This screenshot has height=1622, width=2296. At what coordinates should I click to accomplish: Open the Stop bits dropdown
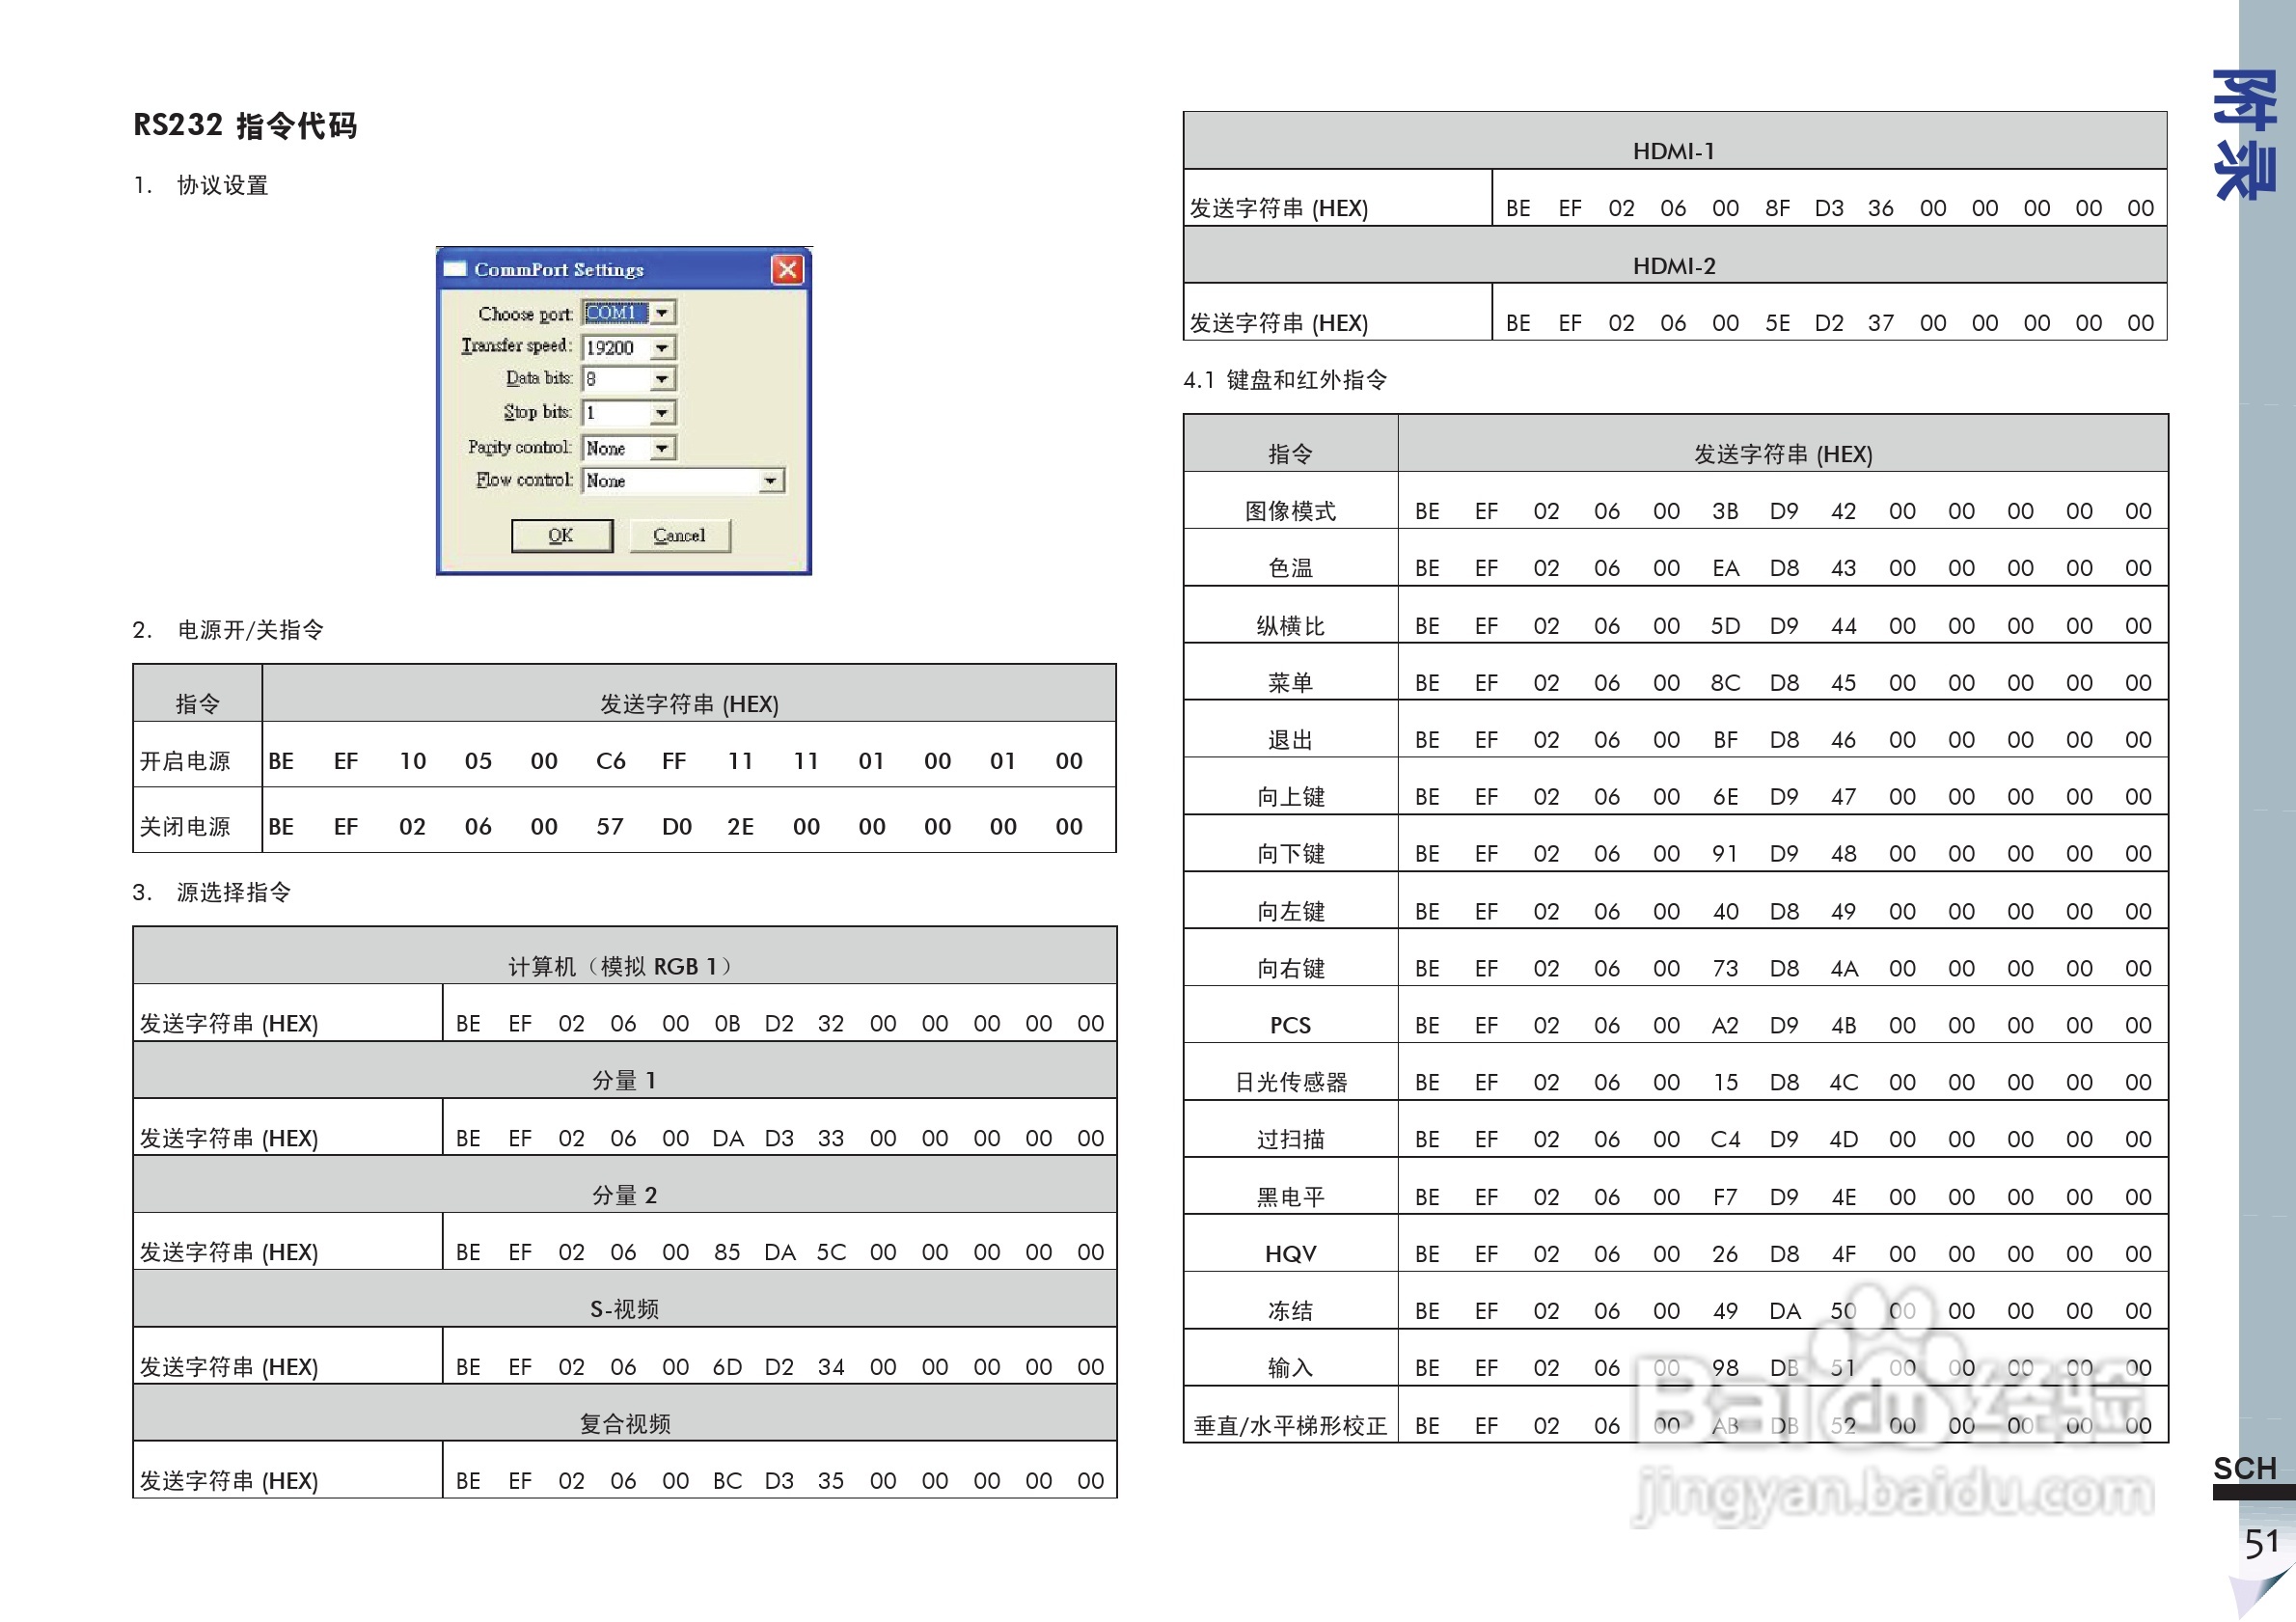tap(662, 412)
